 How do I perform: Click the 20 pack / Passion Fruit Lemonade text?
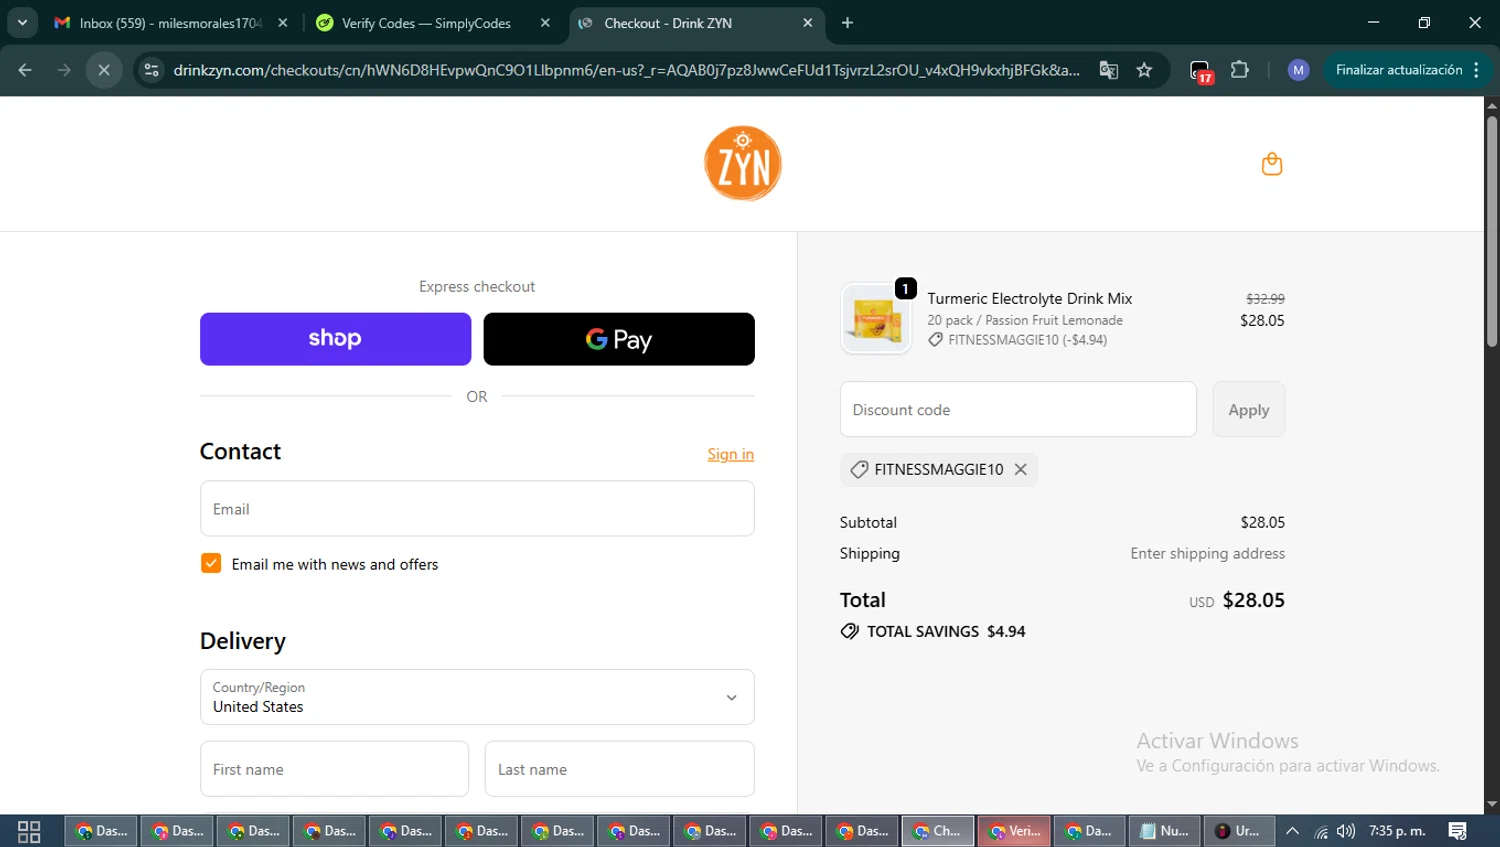pyautogui.click(x=1025, y=320)
